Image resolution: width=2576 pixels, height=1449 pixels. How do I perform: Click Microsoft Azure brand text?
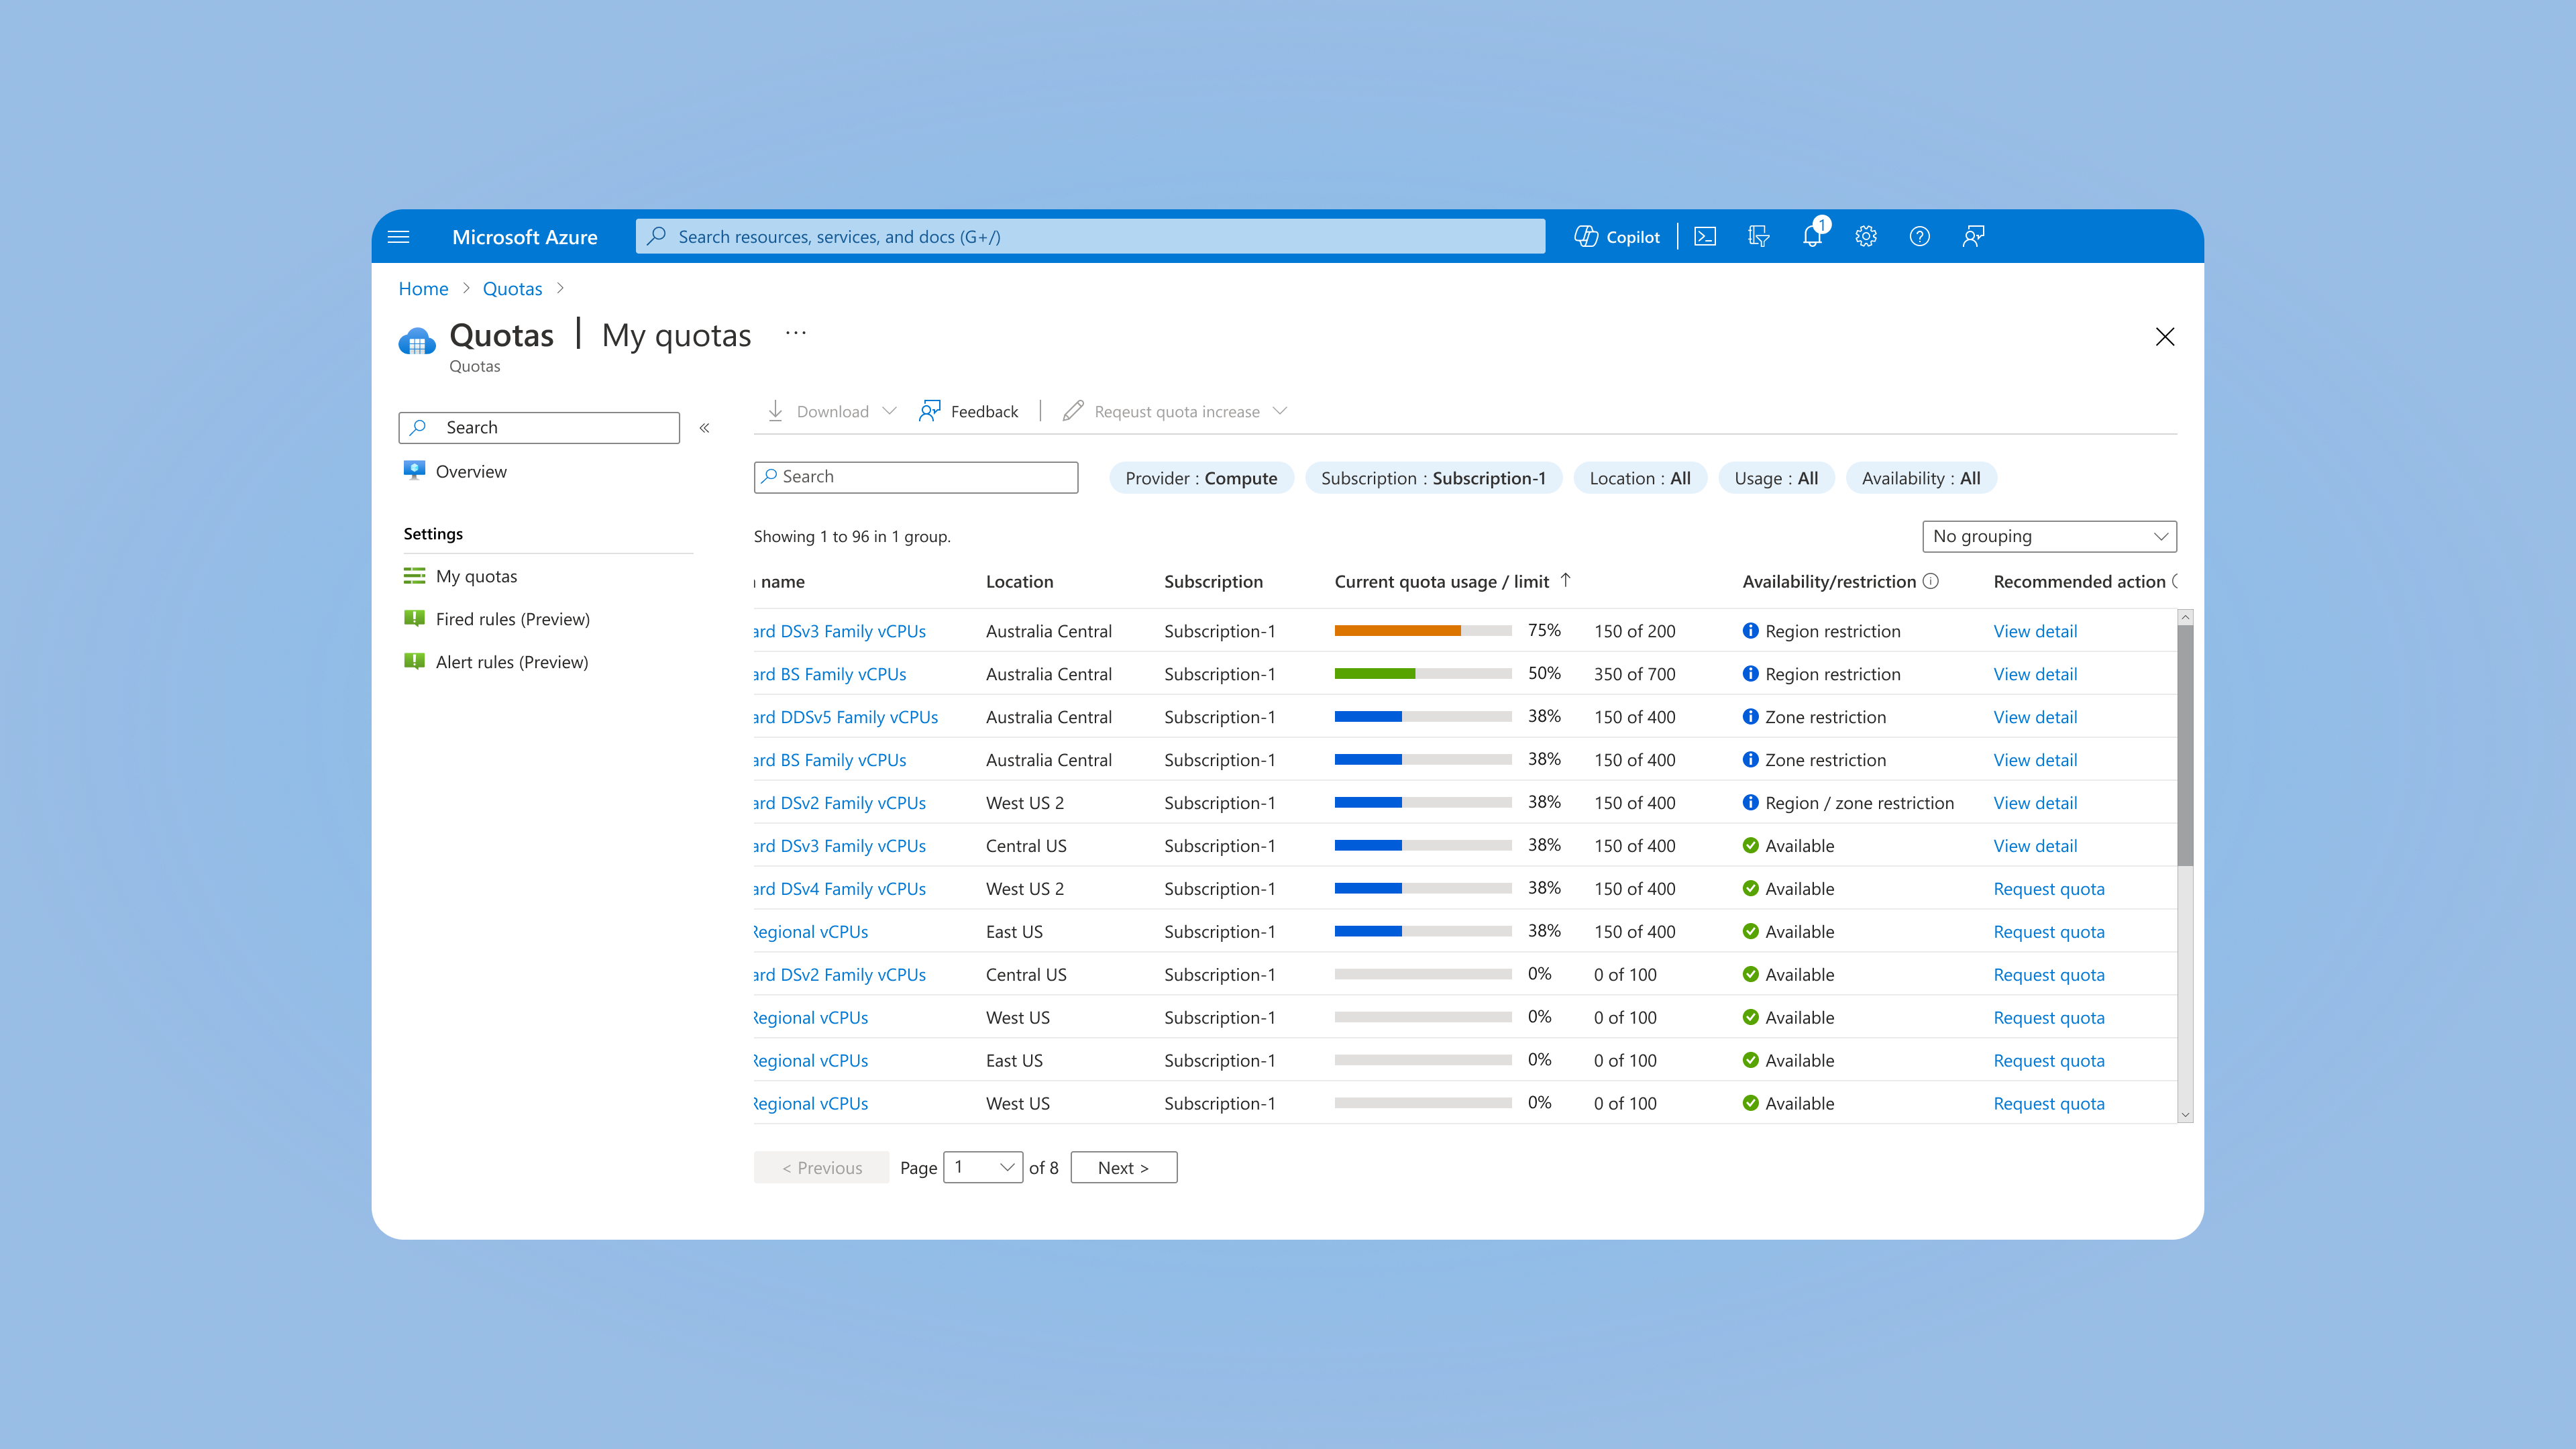point(524,237)
